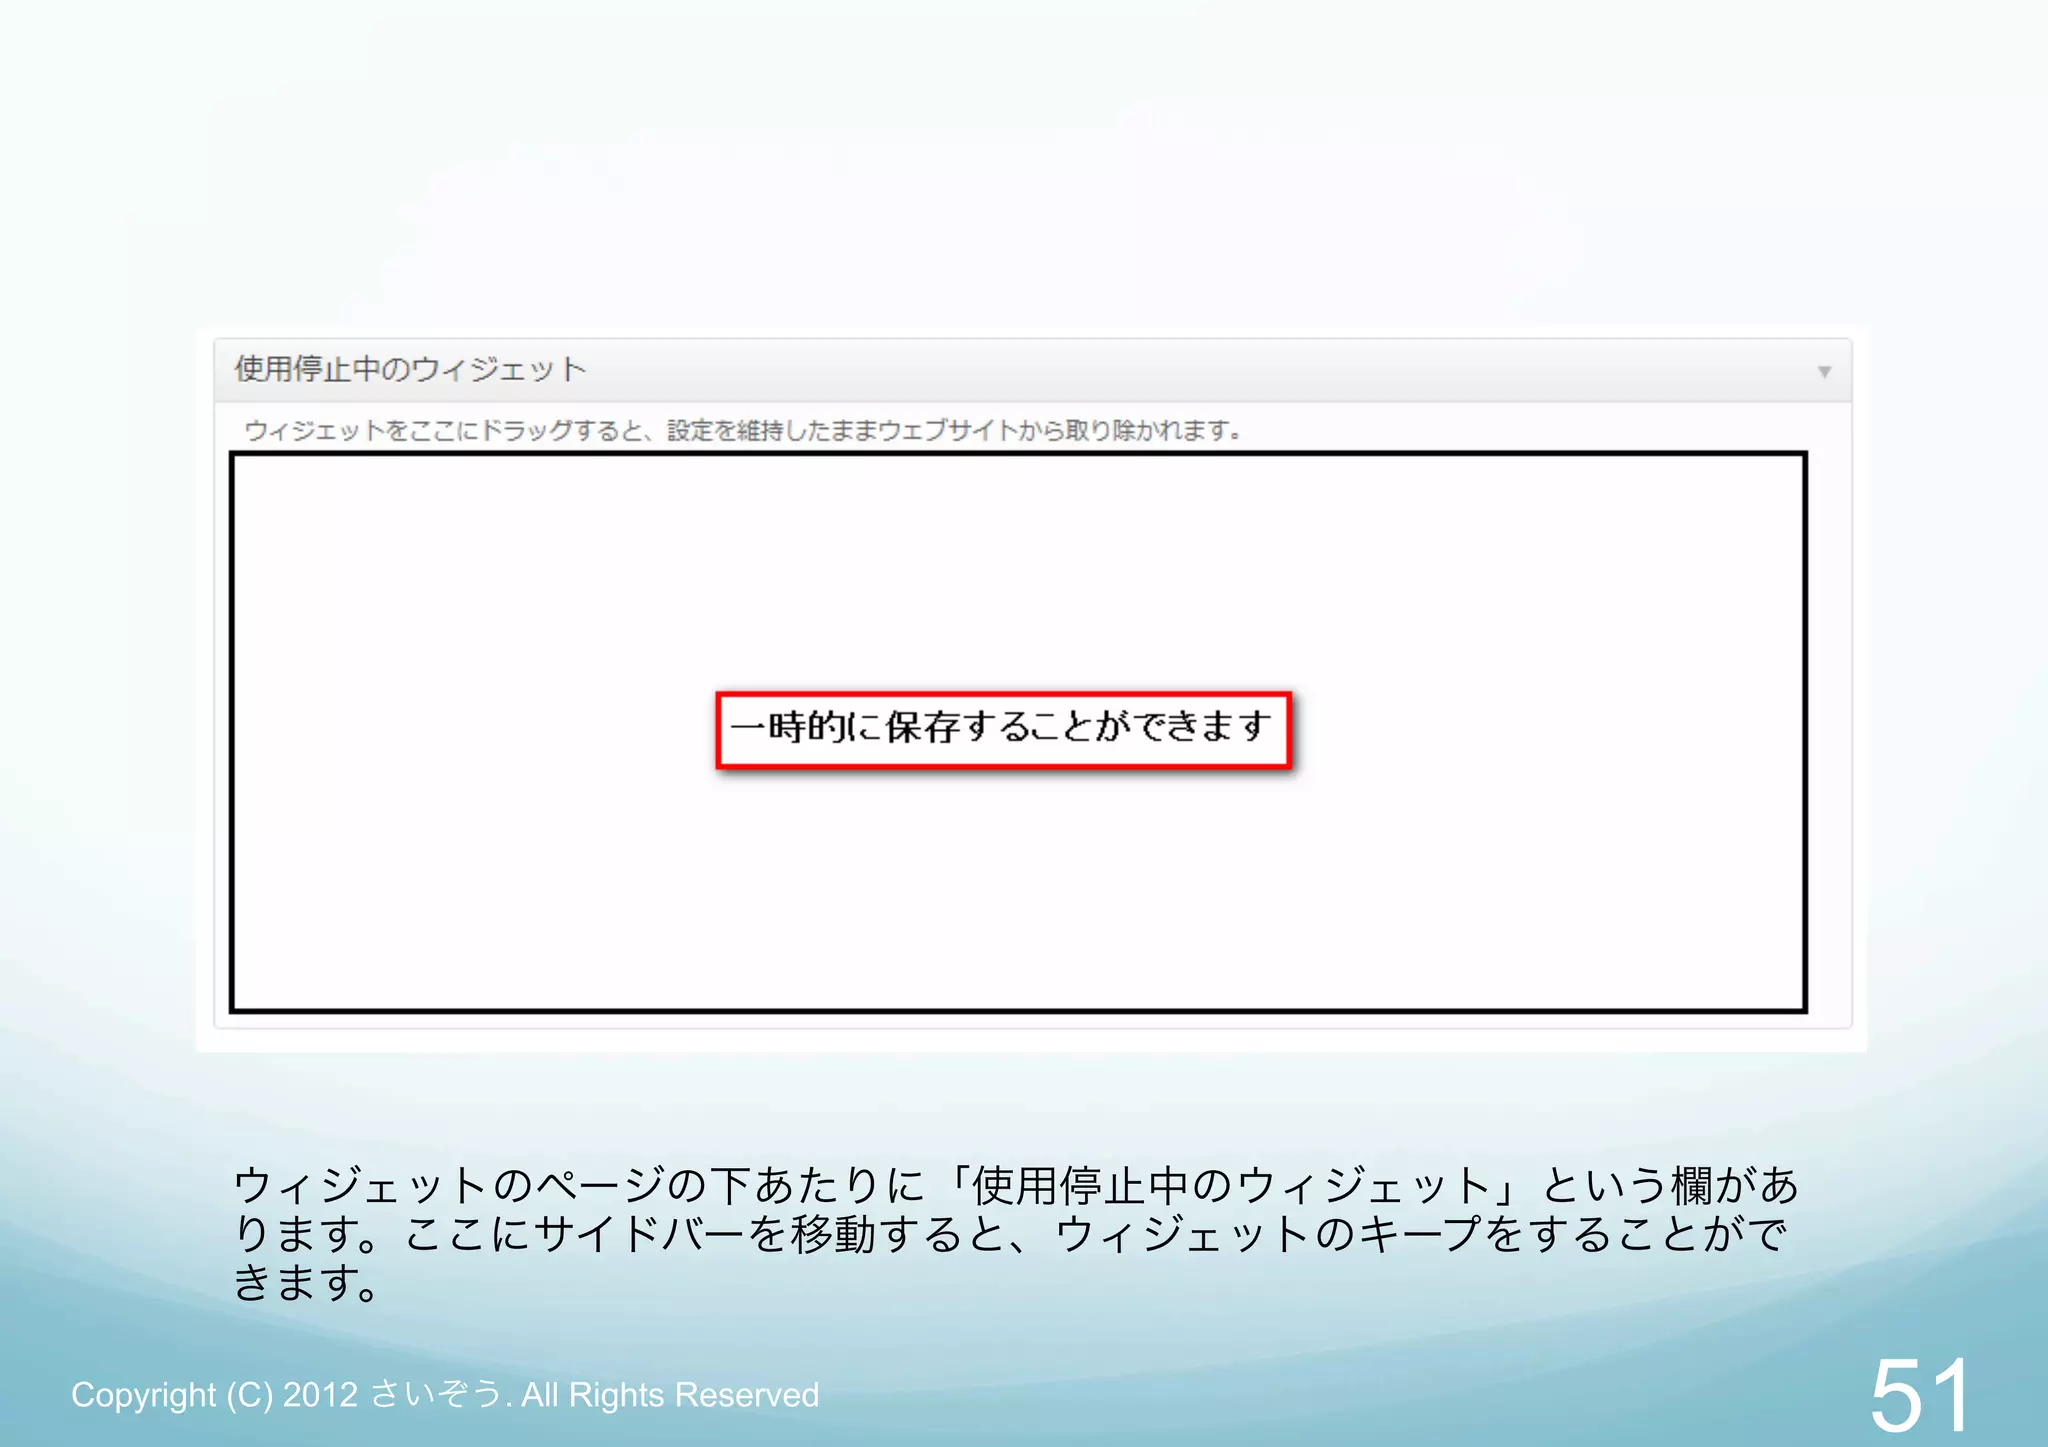The width and height of the screenshot is (2048, 1447).
Task: Click the Copyright (C) 2012 さいぞう footer text
Action: [x=445, y=1394]
